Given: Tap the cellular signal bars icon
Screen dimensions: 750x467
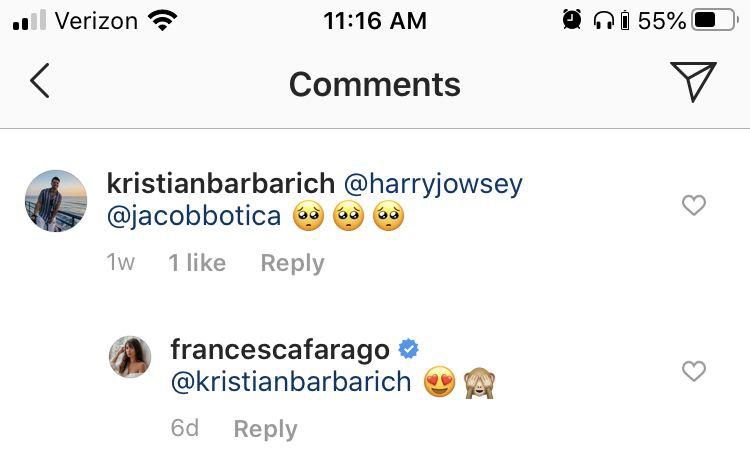Looking at the screenshot, I should tap(29, 21).
